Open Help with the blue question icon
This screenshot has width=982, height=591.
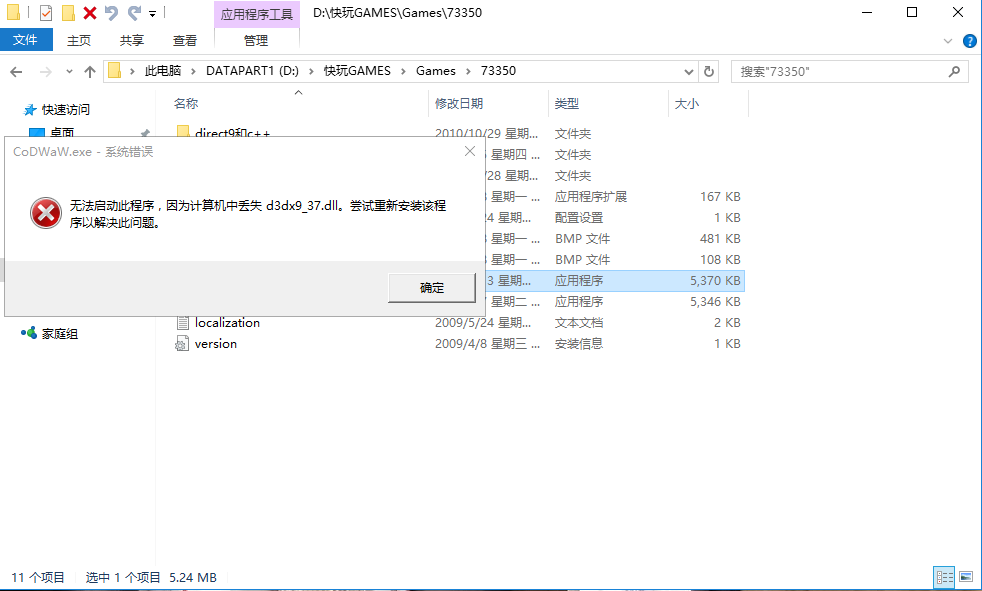click(x=969, y=41)
